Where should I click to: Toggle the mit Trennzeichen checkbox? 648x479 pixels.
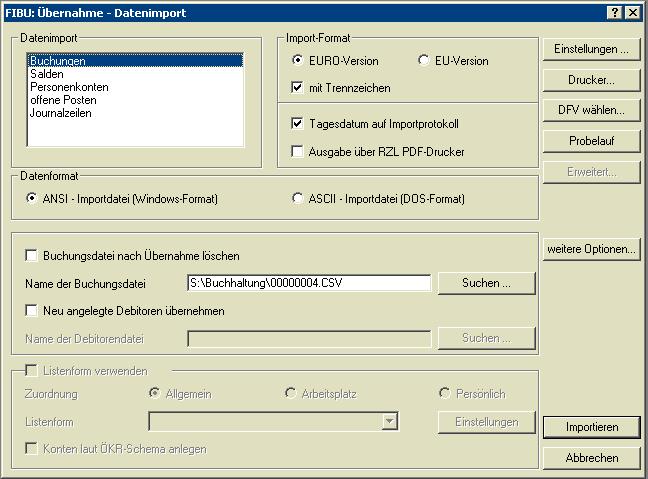(x=297, y=88)
